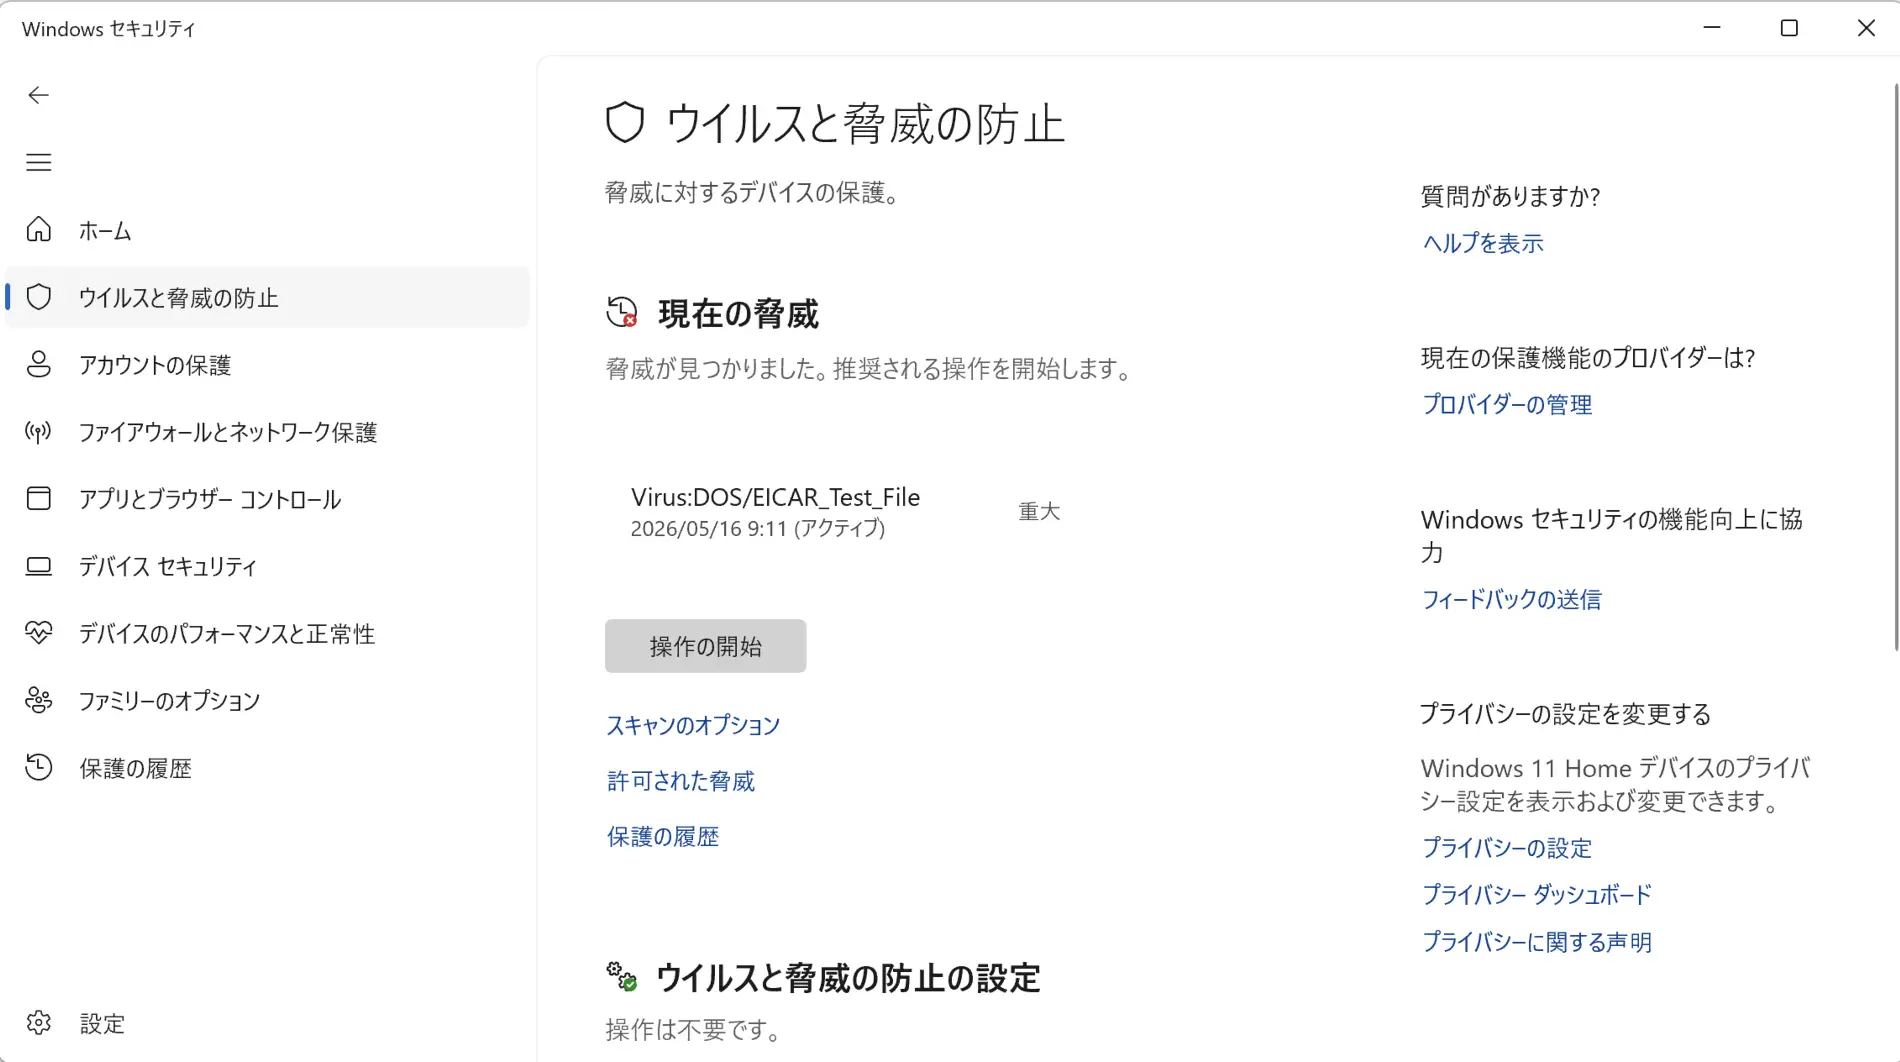1900x1062 pixels.
Task: Click the shield icon beside ウイルスと脅威の防止 in sidebar
Action: click(x=38, y=297)
